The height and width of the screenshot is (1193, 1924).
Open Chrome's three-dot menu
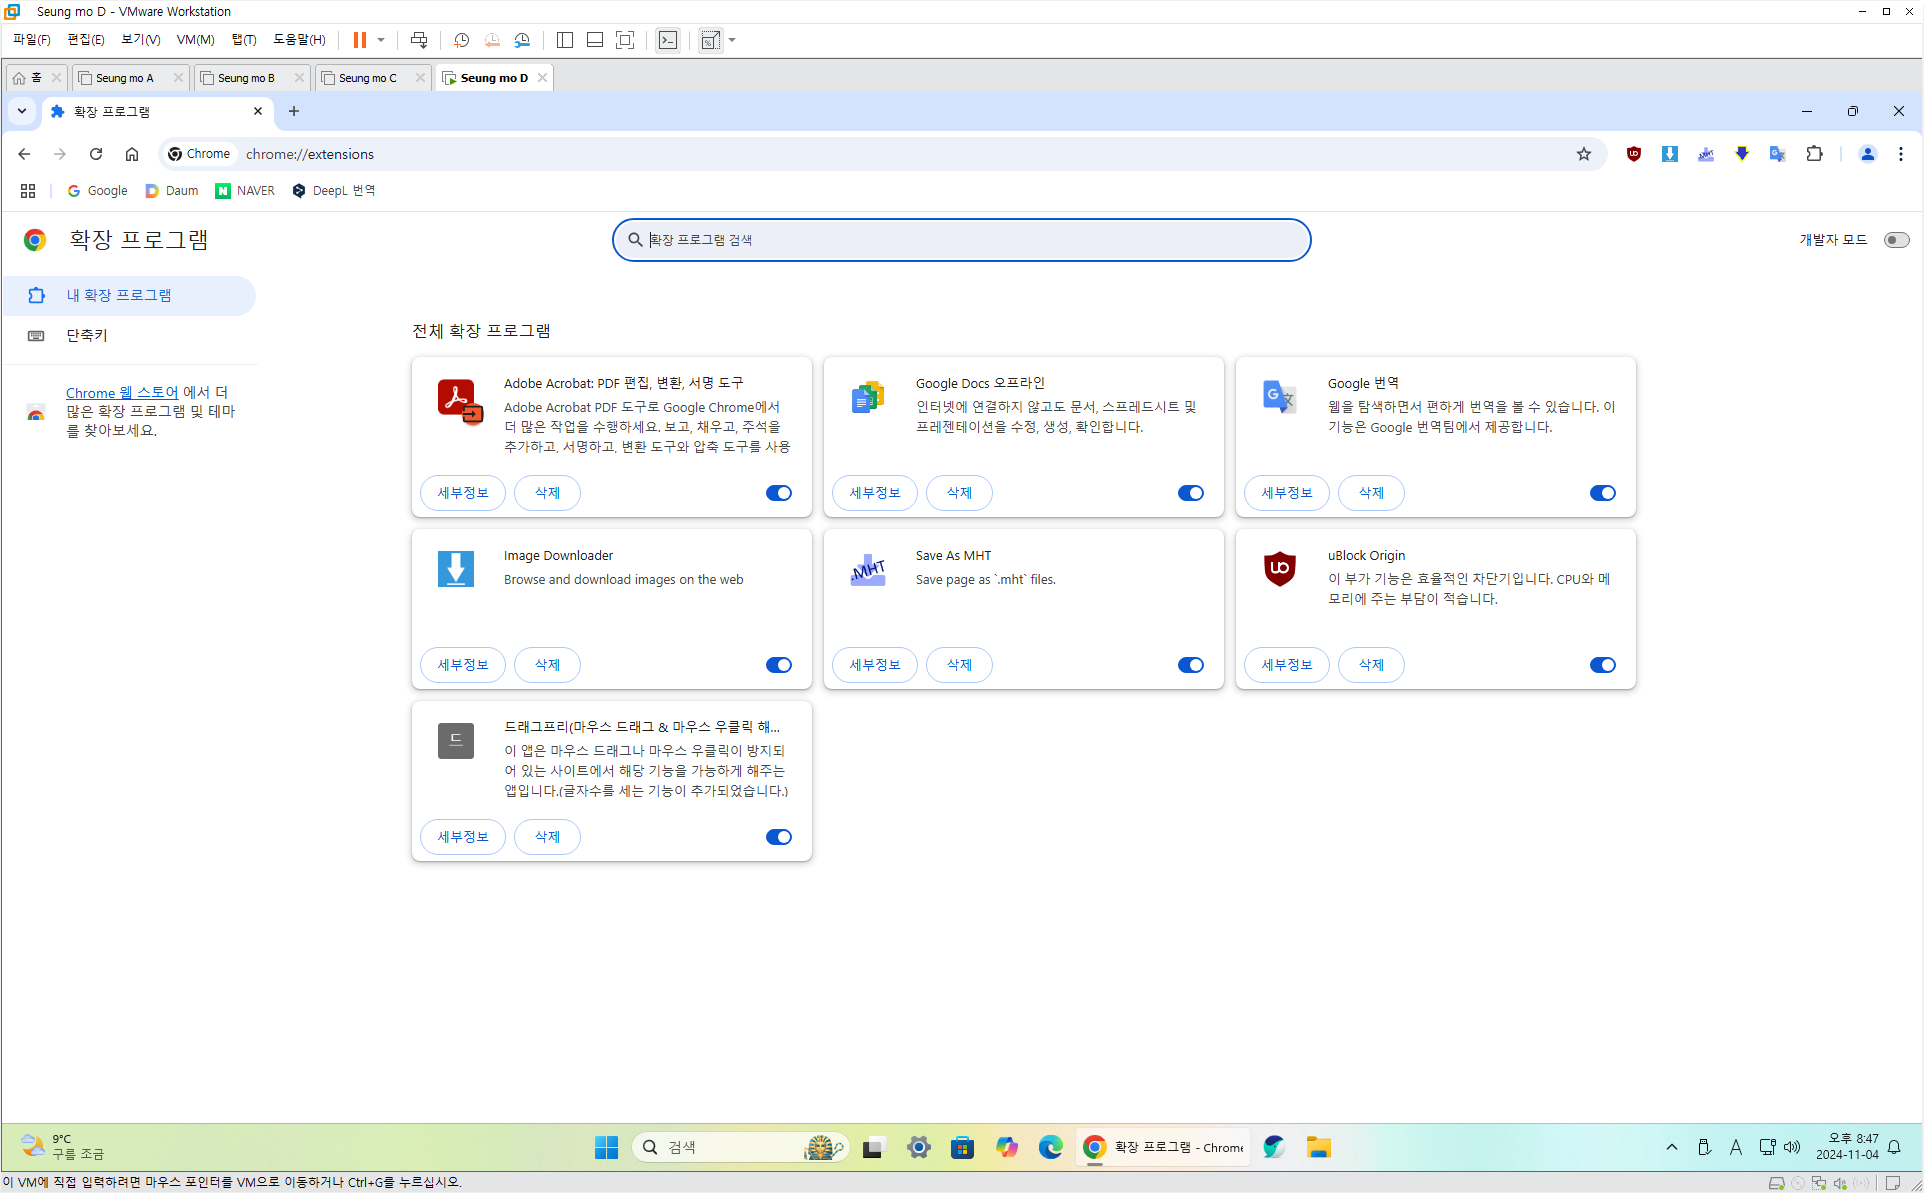click(x=1901, y=154)
